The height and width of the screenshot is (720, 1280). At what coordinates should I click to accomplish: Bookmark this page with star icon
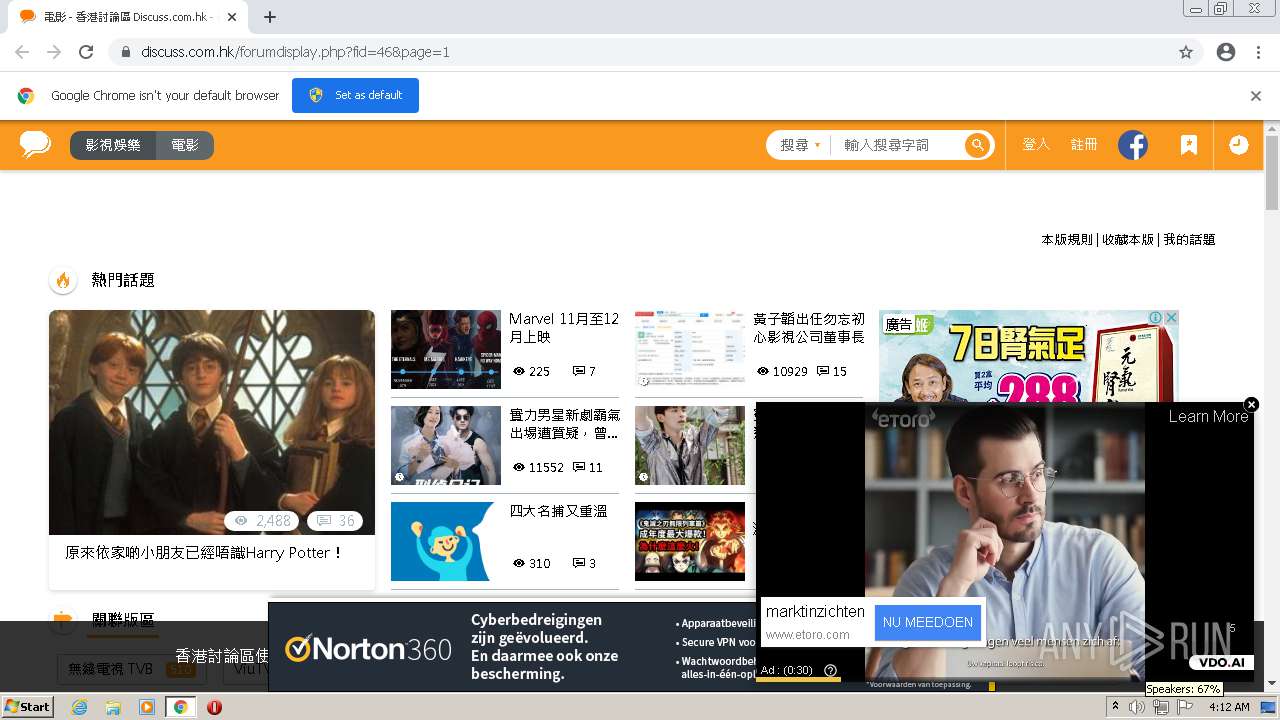tap(1186, 52)
